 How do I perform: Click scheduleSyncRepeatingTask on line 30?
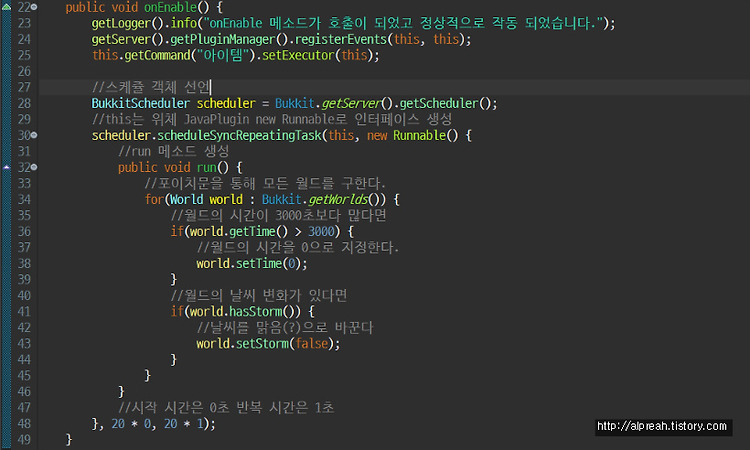(x=239, y=135)
